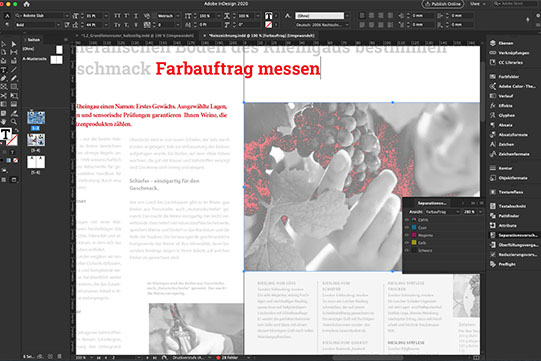Click the fill color swatch in toolbox

[x=6, y=134]
